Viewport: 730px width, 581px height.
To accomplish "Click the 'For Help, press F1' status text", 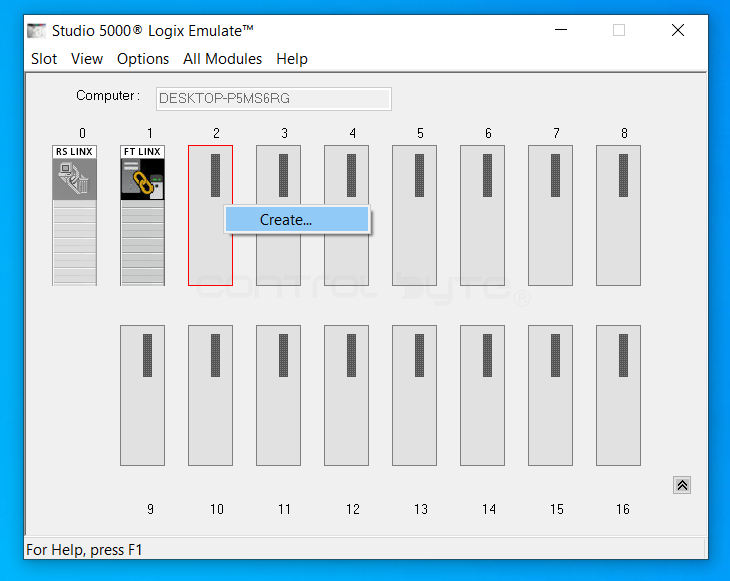I will (84, 550).
